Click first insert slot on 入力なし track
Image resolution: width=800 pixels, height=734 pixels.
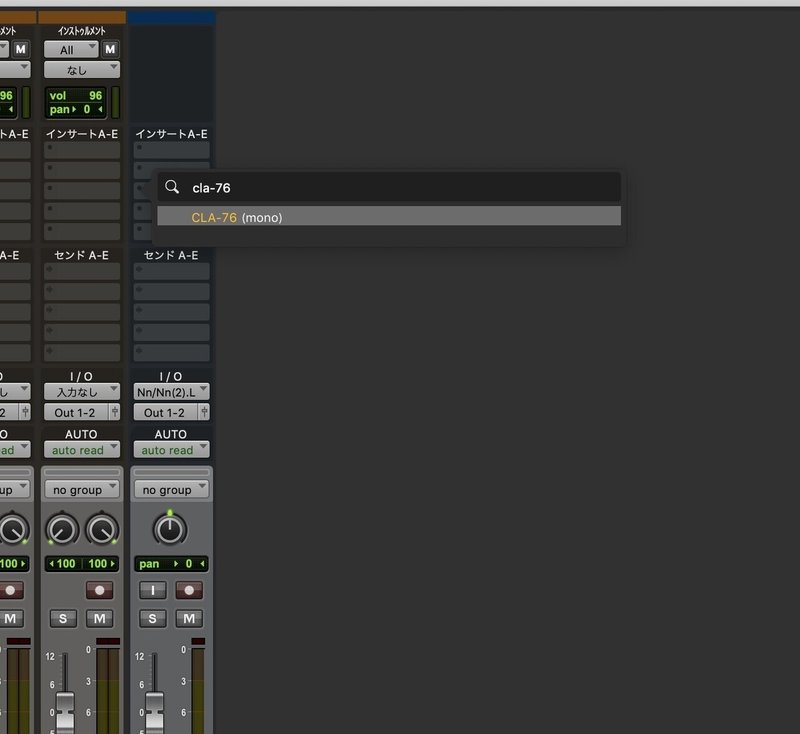tap(82, 150)
